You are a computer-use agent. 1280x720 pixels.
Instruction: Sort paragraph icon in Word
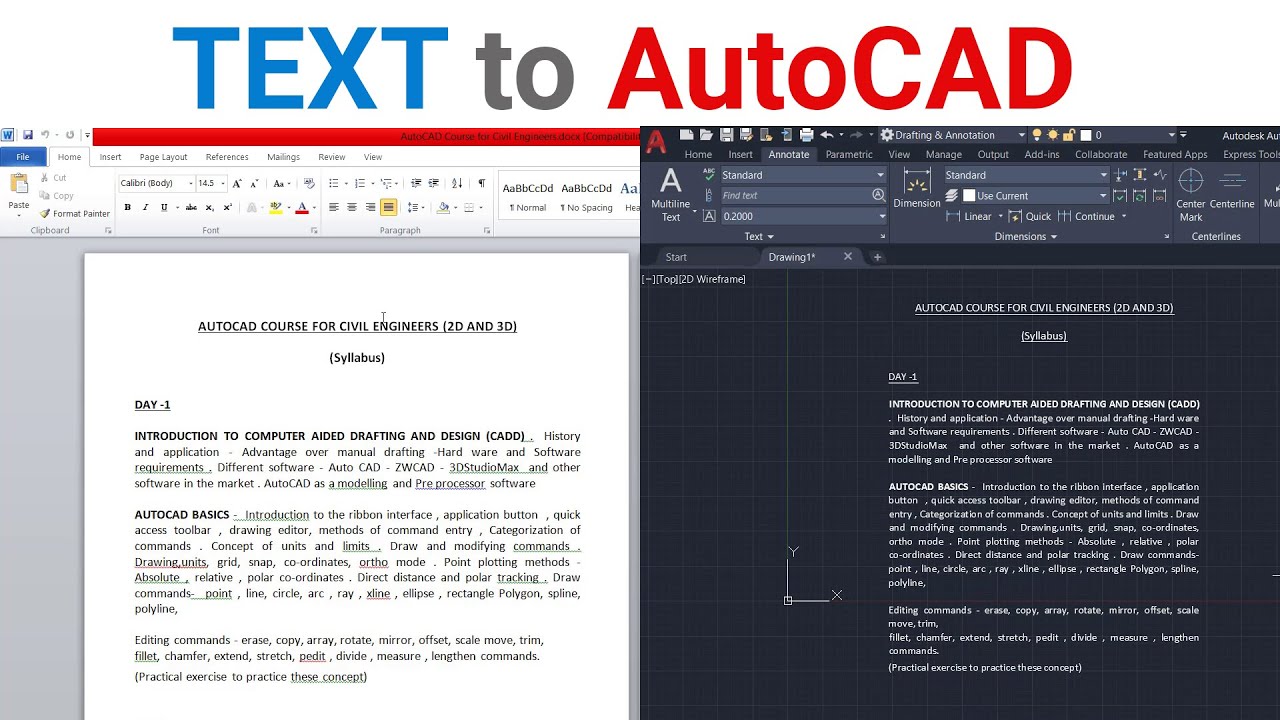[457, 183]
